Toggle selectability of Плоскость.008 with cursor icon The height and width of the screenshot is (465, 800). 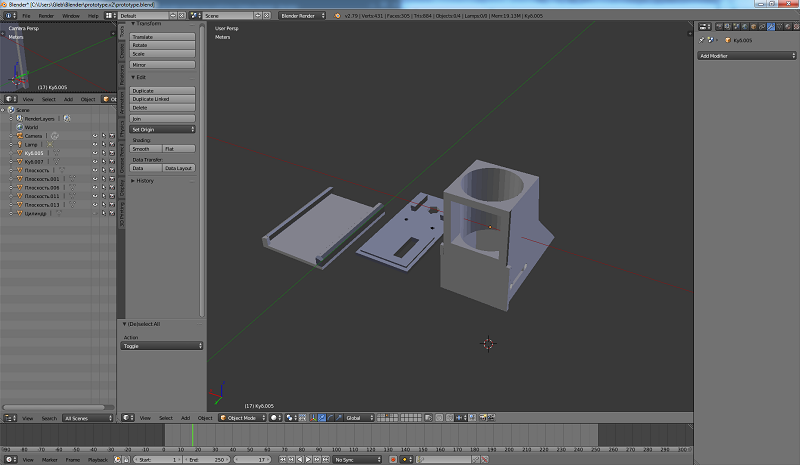click(104, 188)
